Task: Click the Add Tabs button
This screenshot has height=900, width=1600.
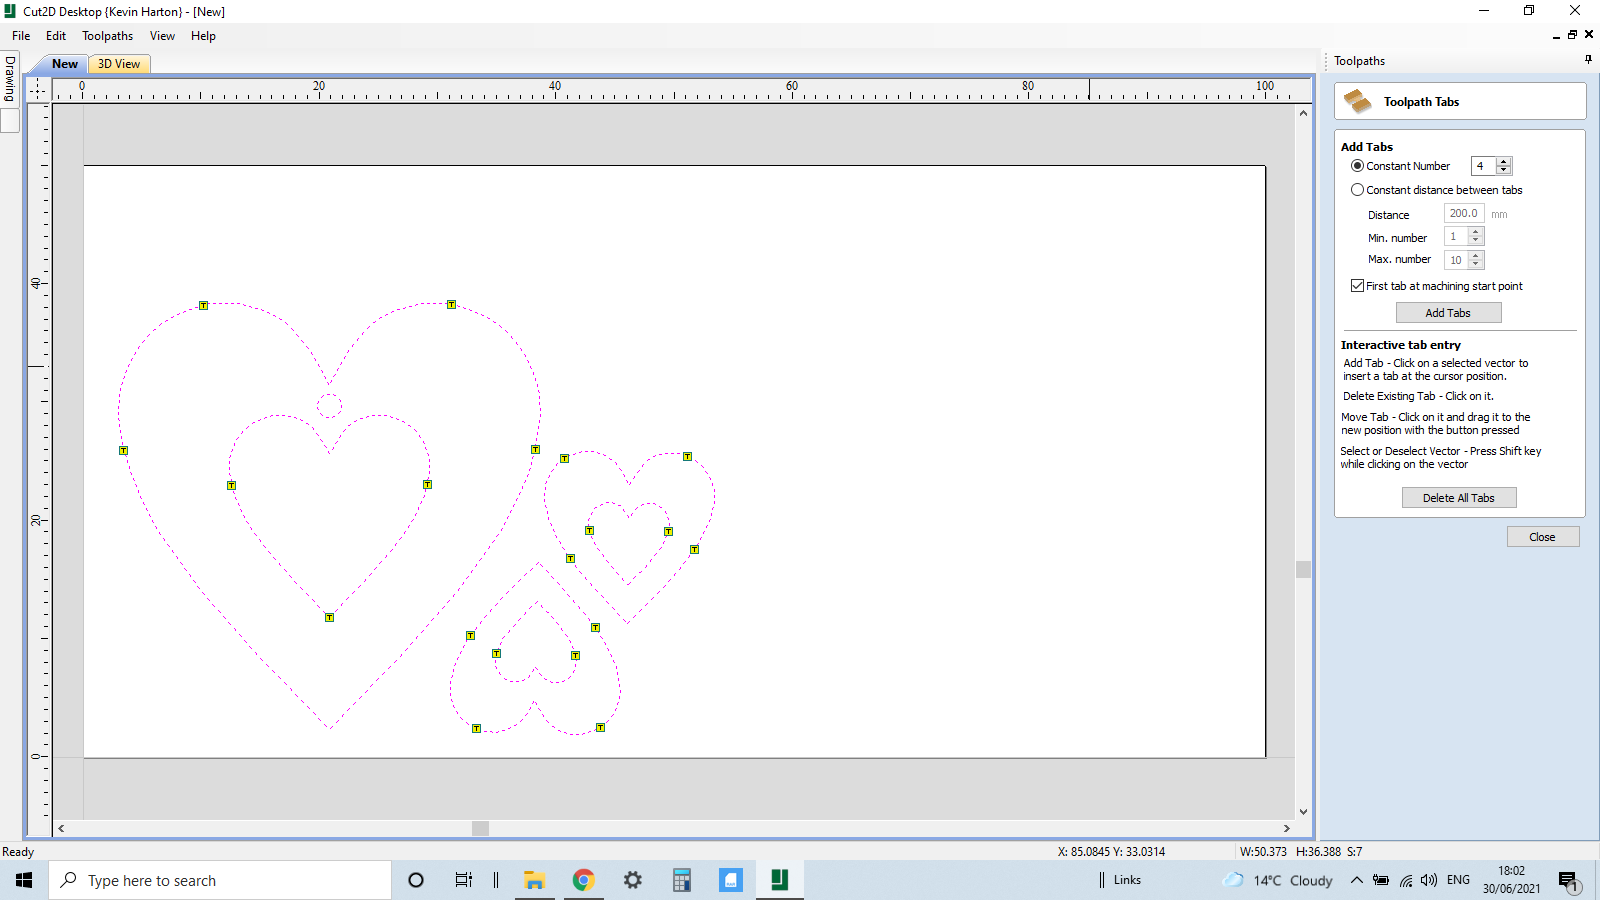Action: coord(1448,313)
